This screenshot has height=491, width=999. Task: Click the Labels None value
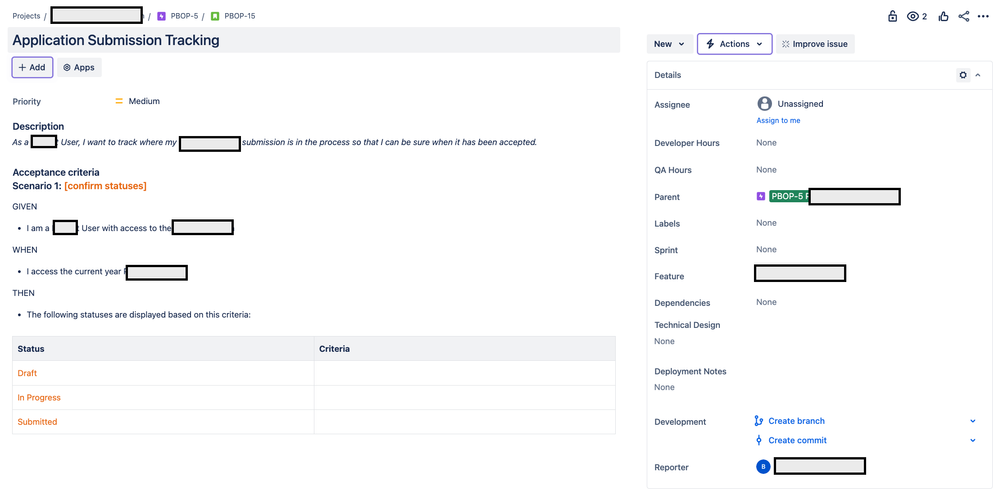coord(766,223)
